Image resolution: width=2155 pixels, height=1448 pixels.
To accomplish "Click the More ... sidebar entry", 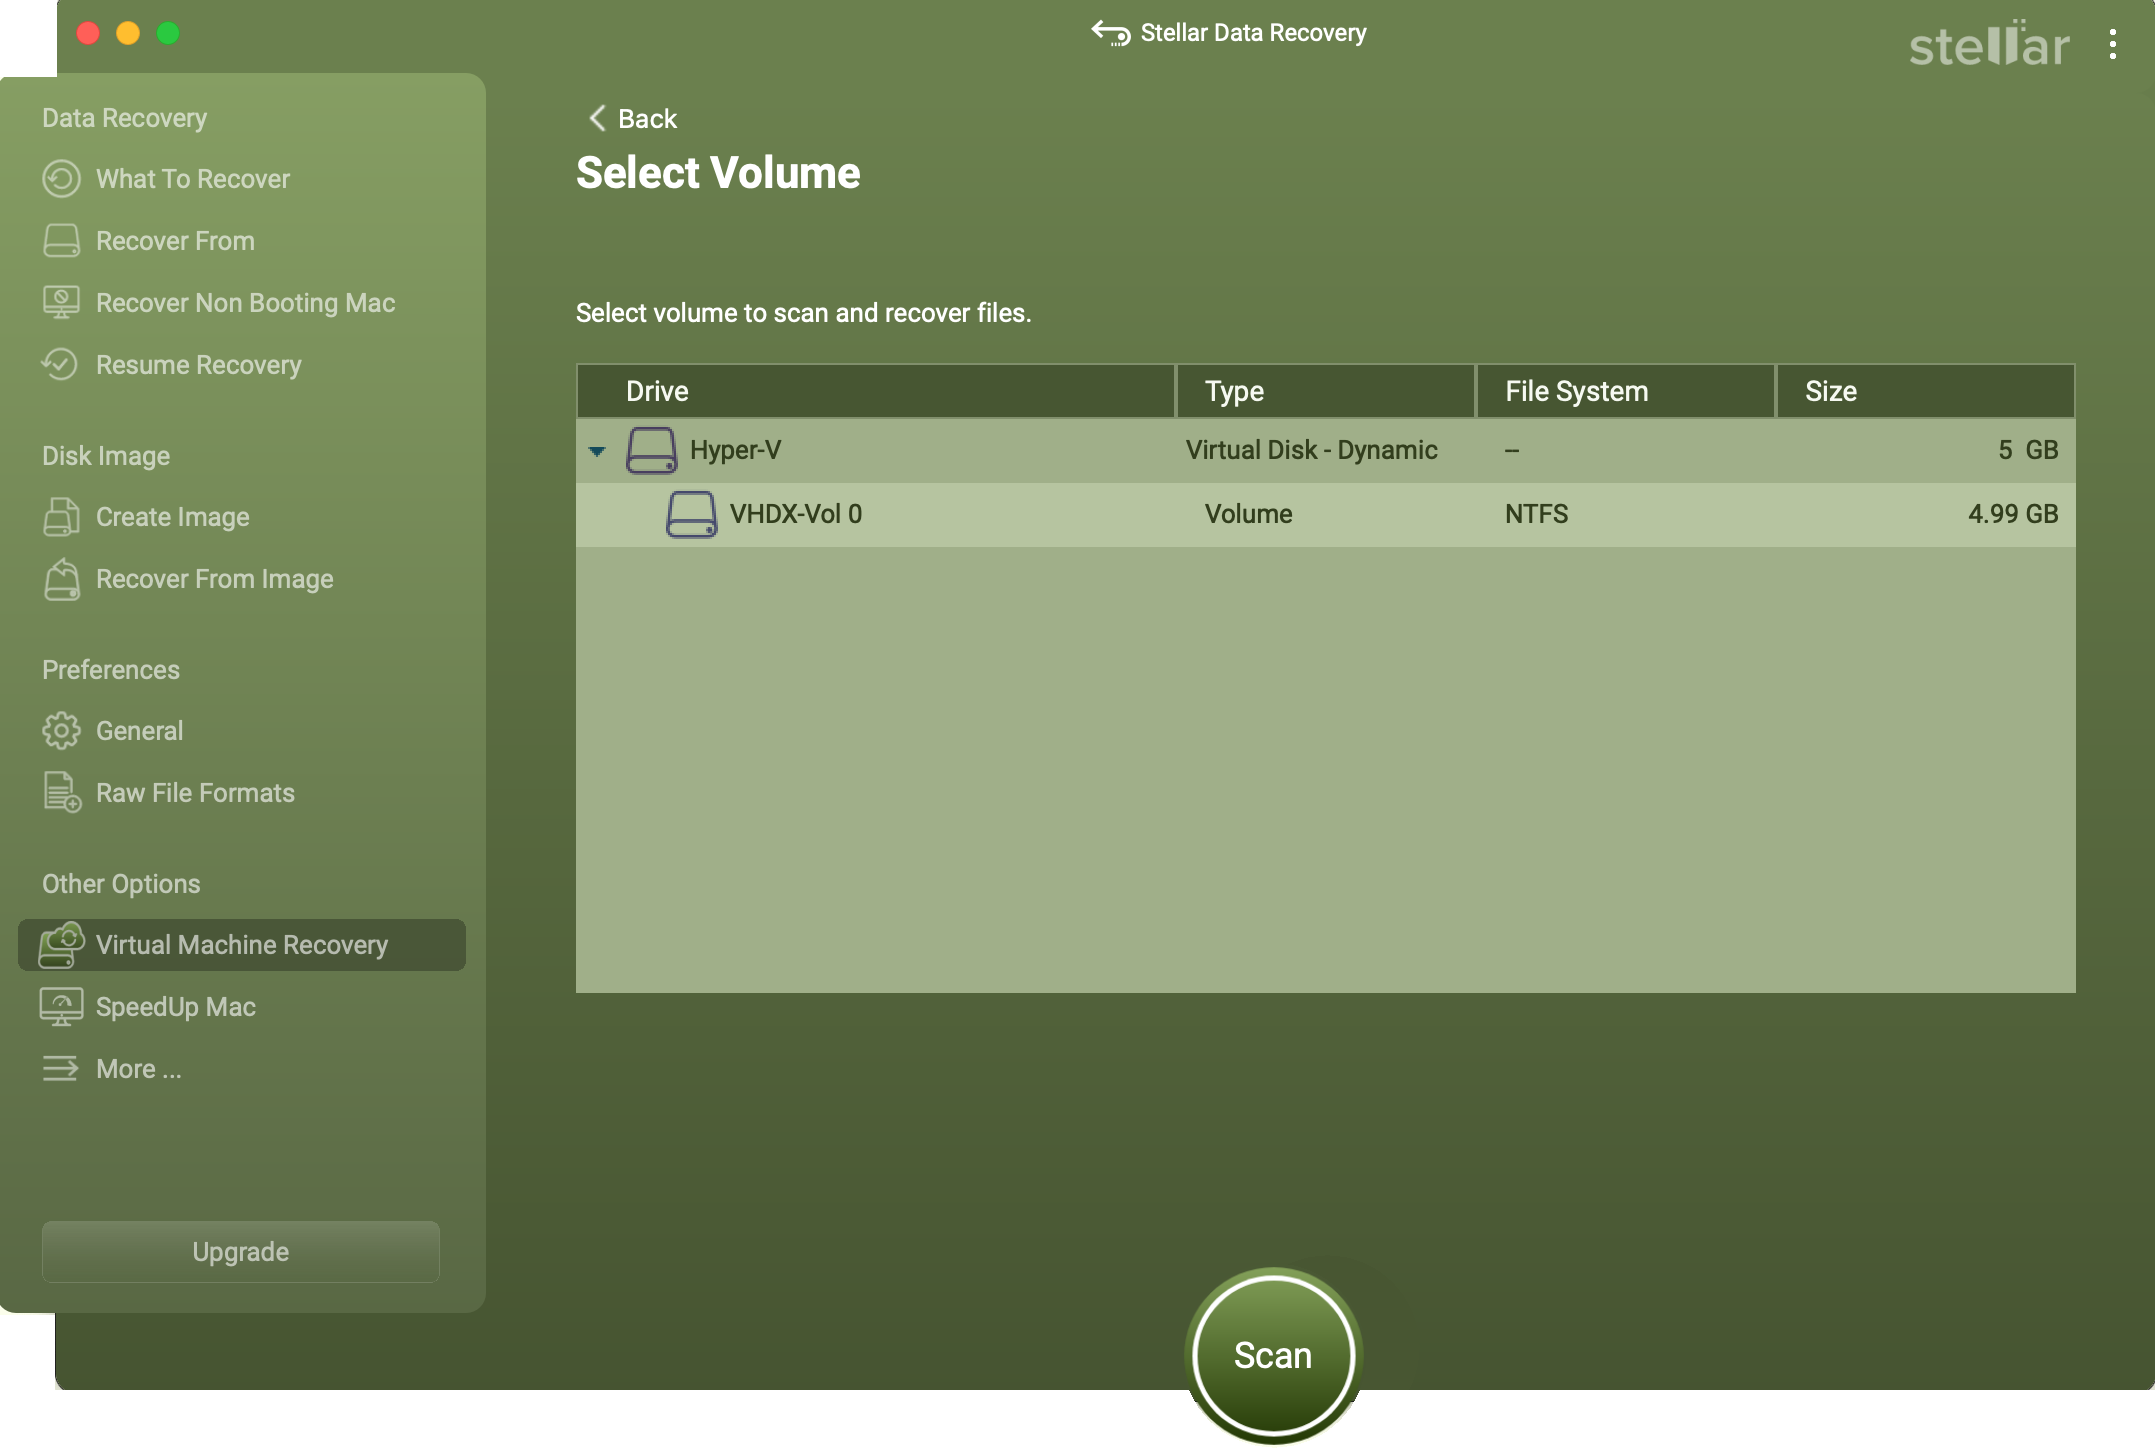I will coord(138,1069).
